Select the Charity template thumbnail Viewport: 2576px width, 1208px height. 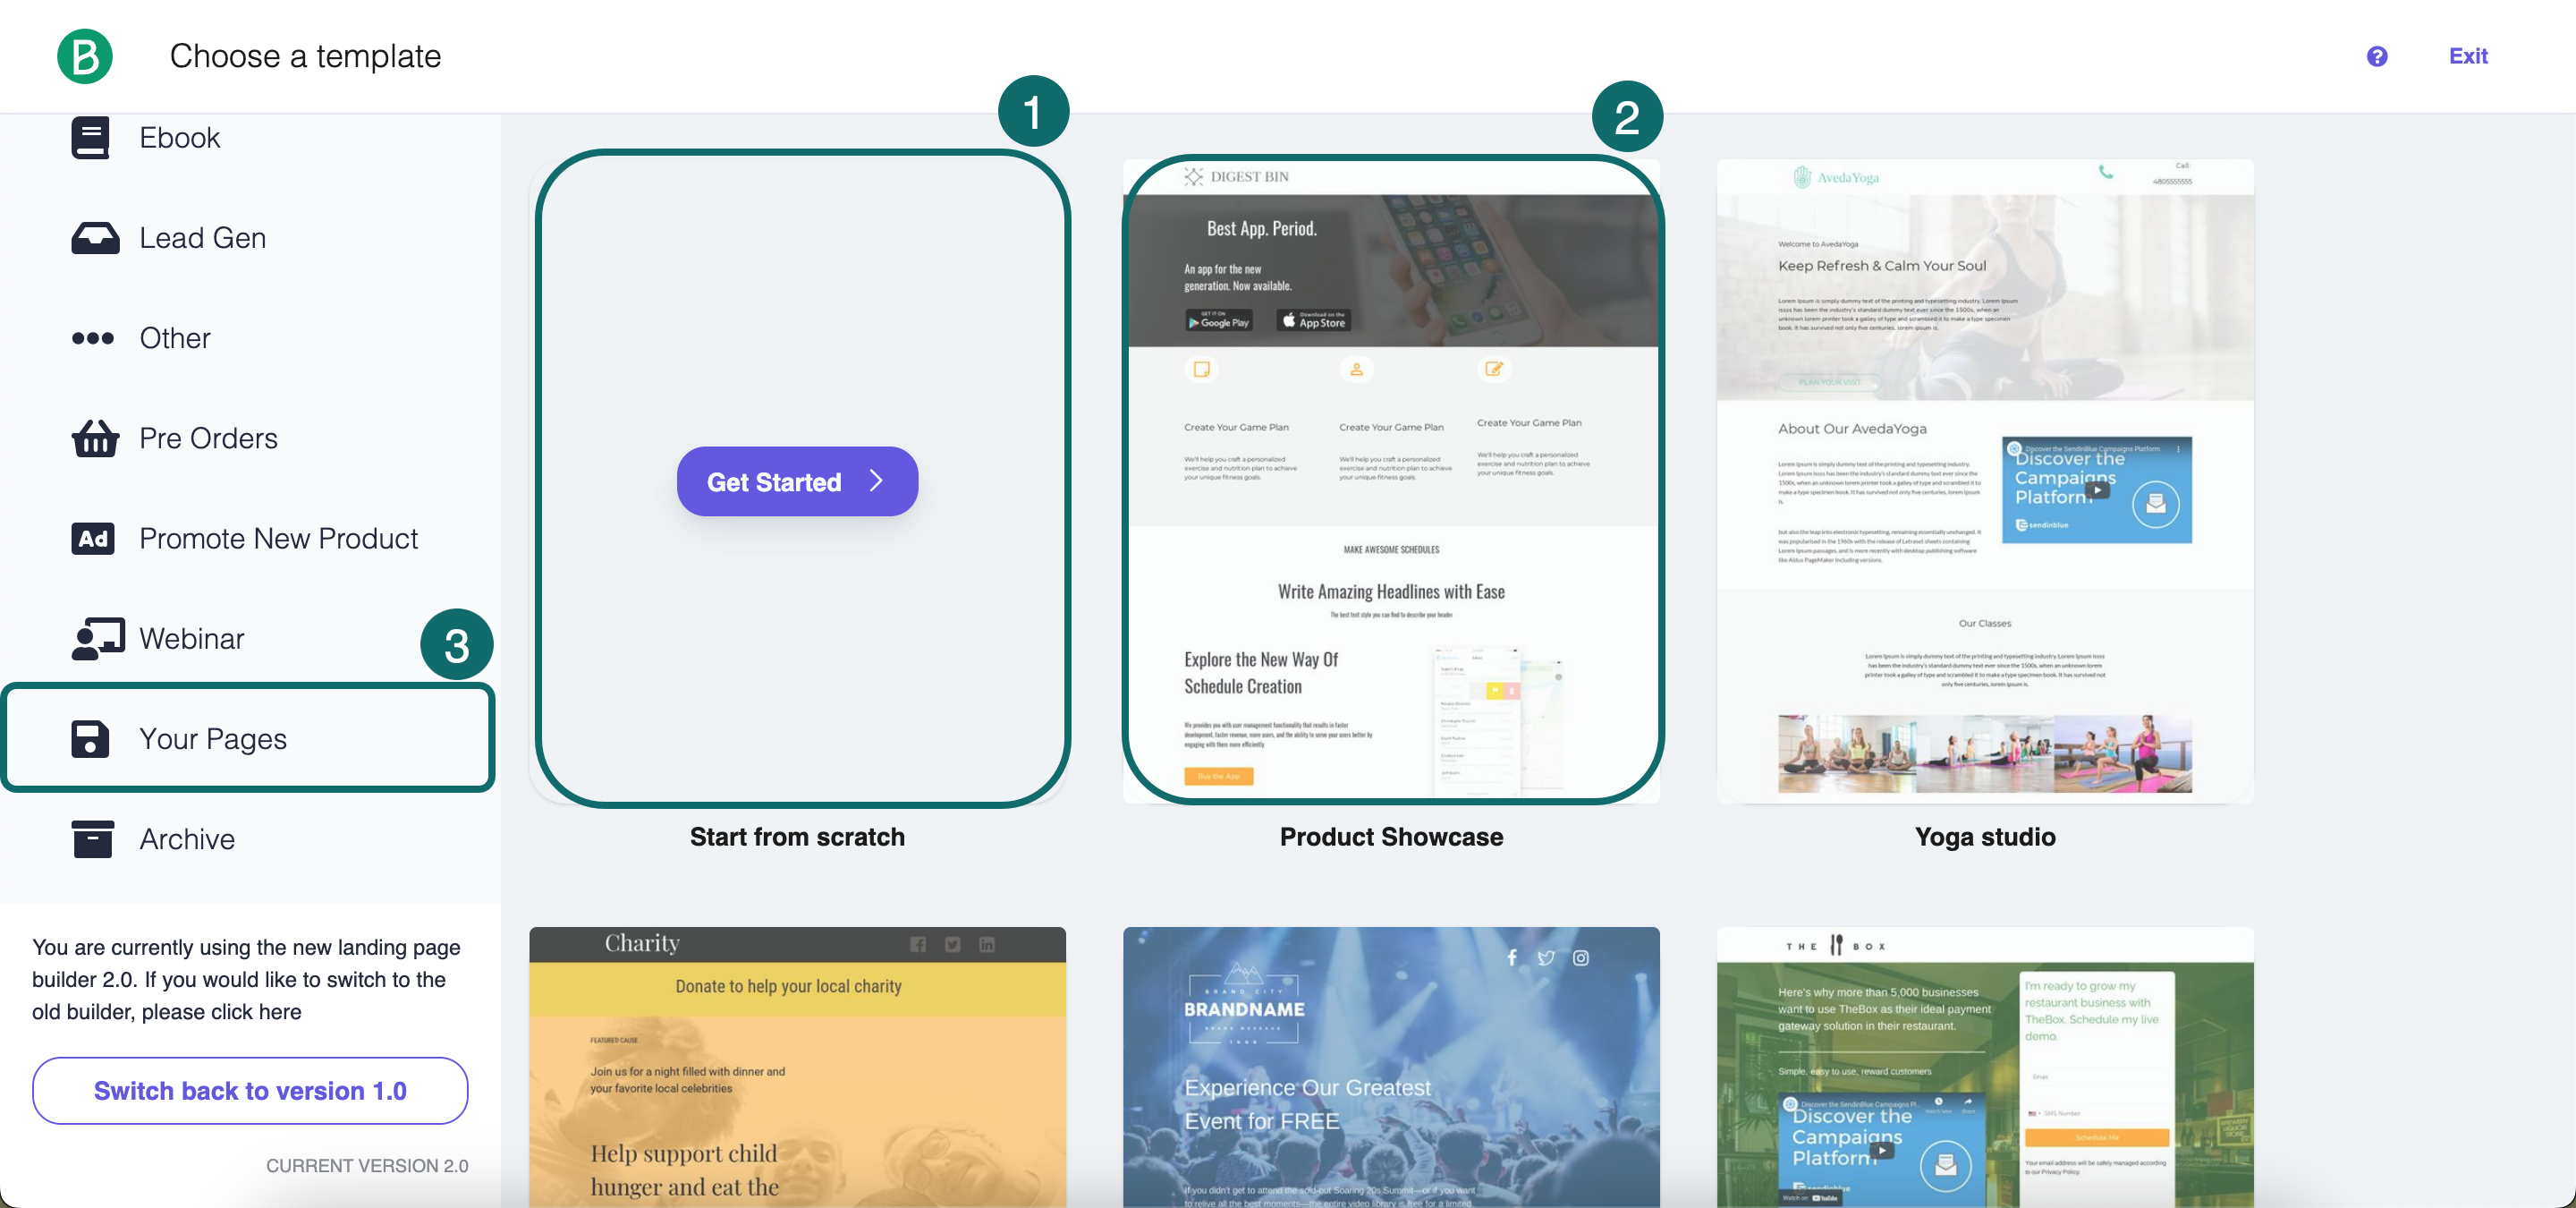797,1066
